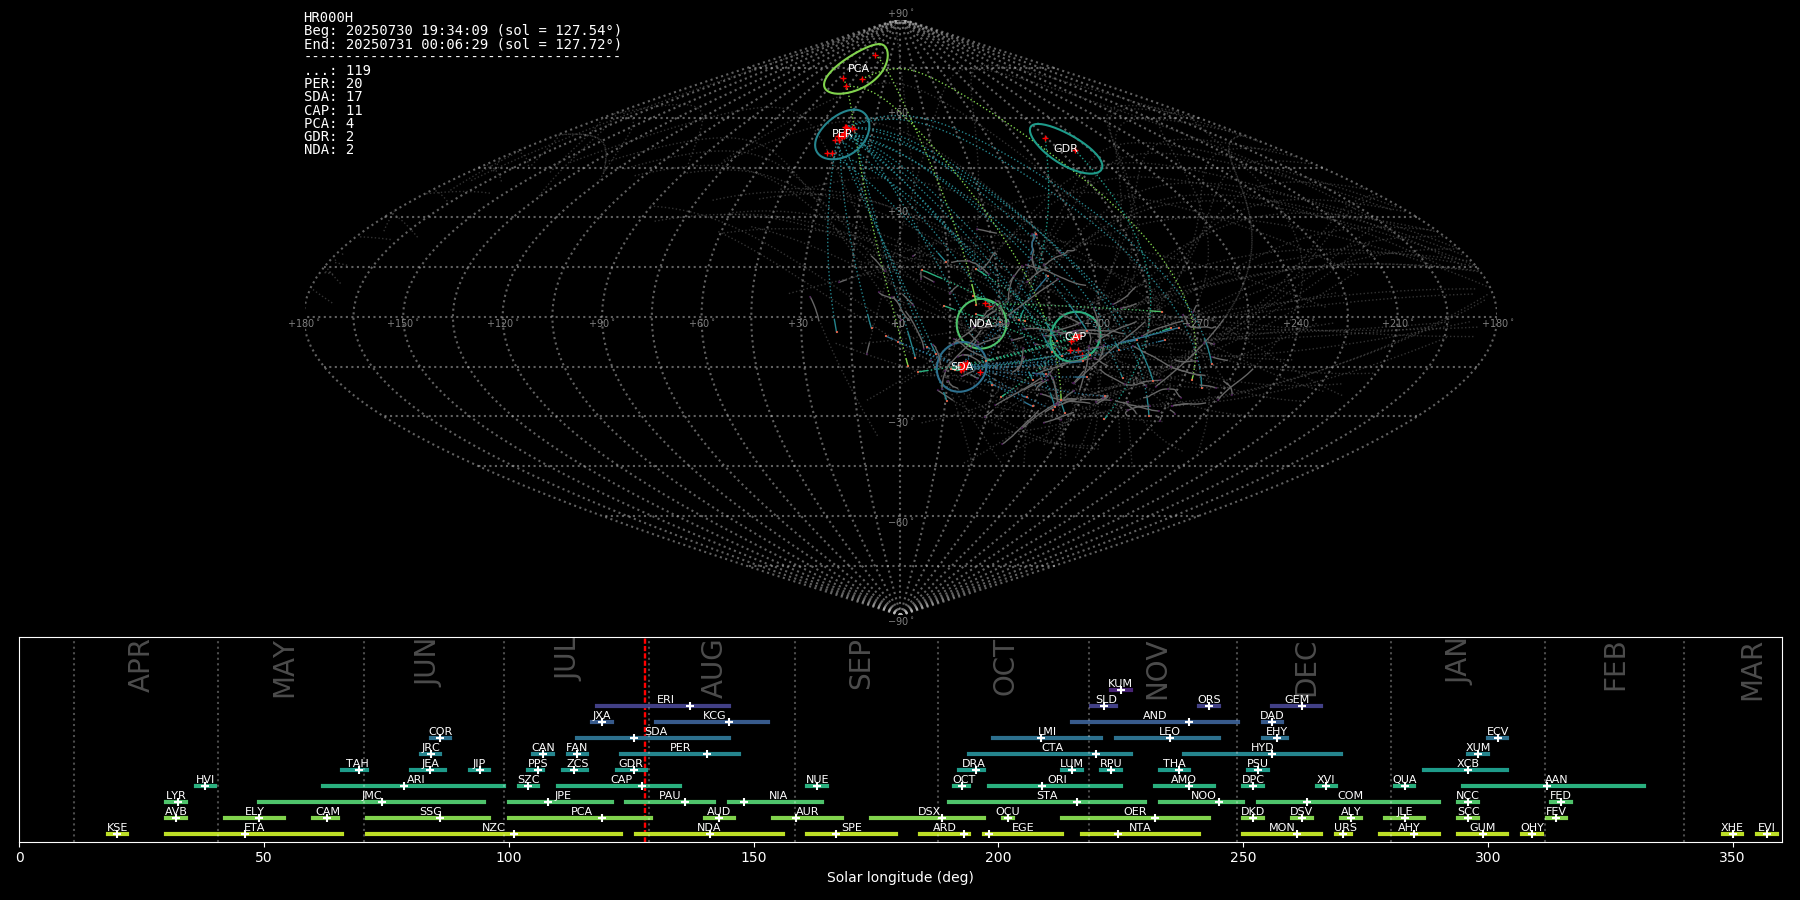Click the 'NDA: 2' count entry
This screenshot has height=900, width=1800.
tap(329, 150)
